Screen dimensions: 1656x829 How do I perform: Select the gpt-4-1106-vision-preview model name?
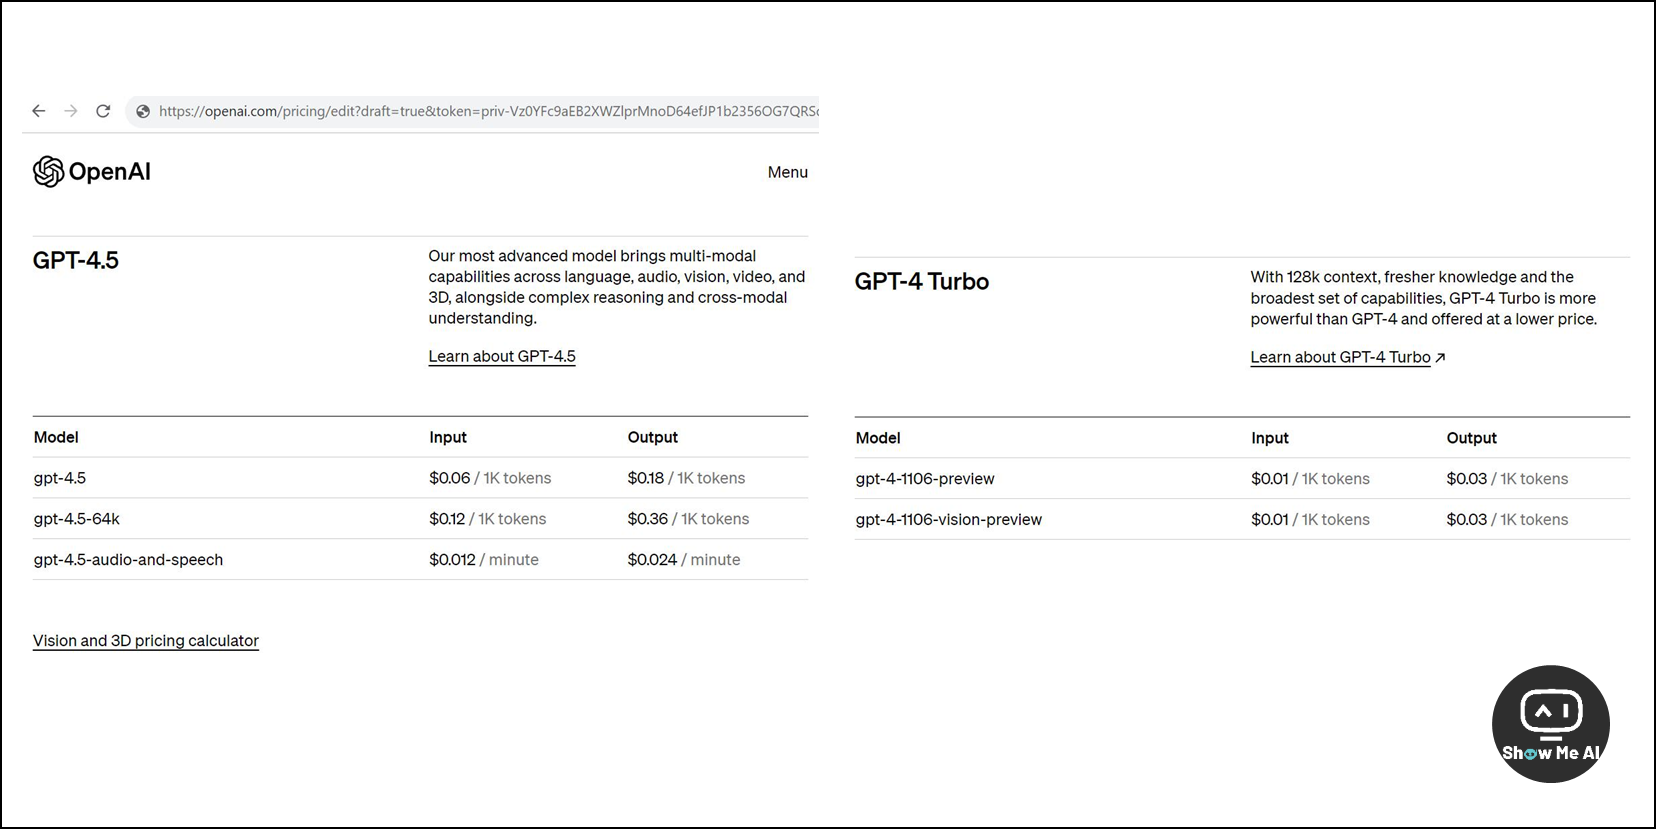point(949,520)
